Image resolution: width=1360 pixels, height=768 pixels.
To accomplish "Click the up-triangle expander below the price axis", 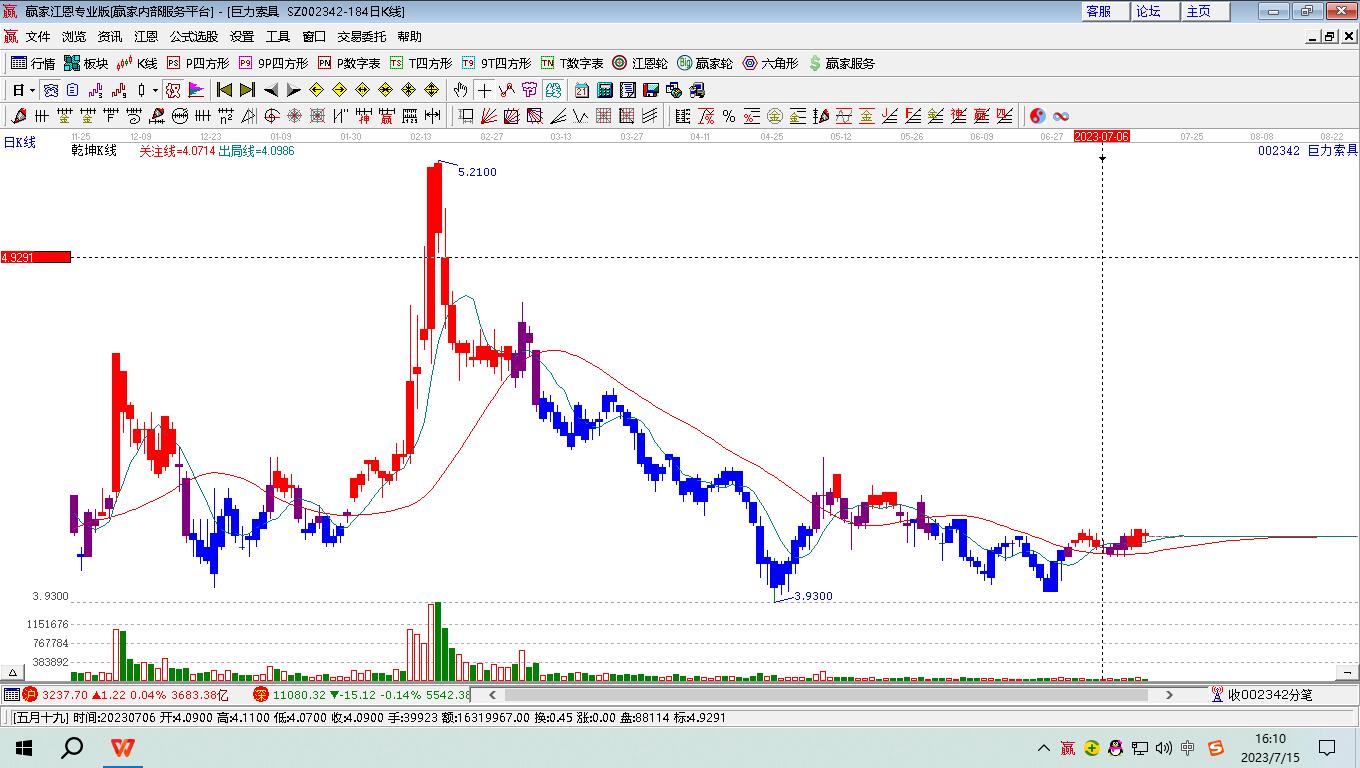I will click(13, 672).
